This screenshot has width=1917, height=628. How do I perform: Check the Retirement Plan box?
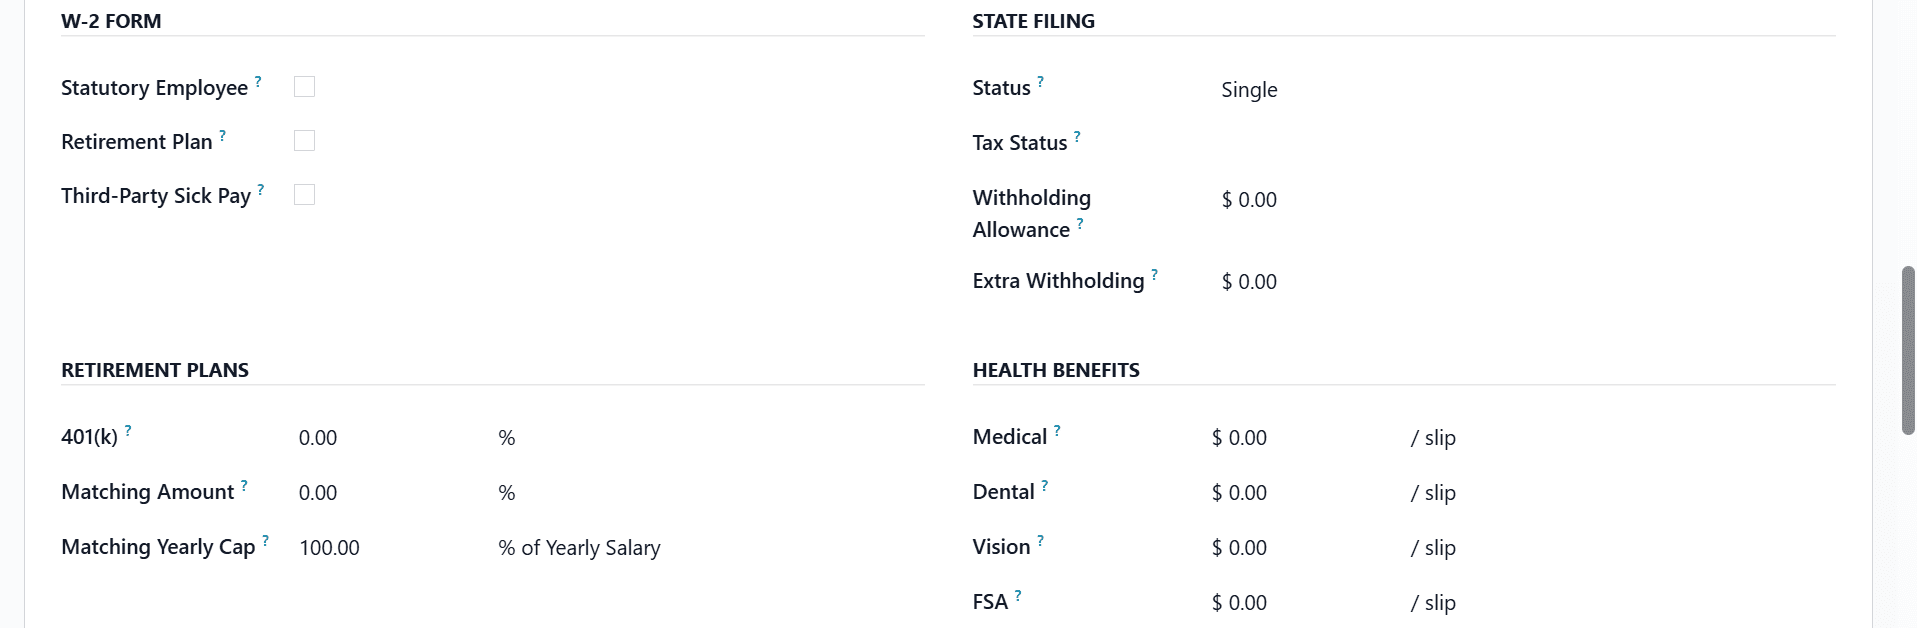point(304,141)
